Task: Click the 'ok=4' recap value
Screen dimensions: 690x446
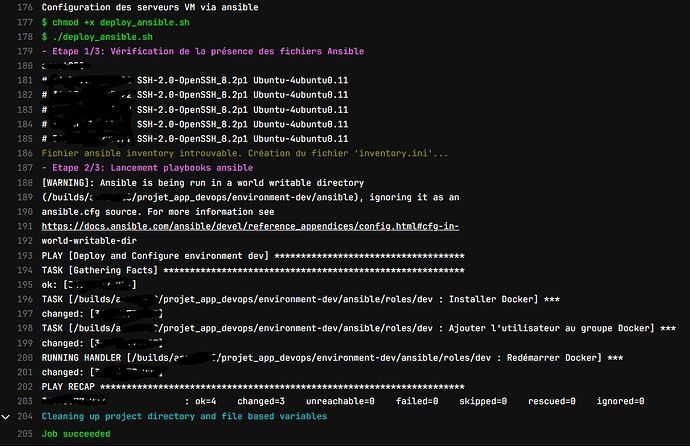Action: click(206, 401)
